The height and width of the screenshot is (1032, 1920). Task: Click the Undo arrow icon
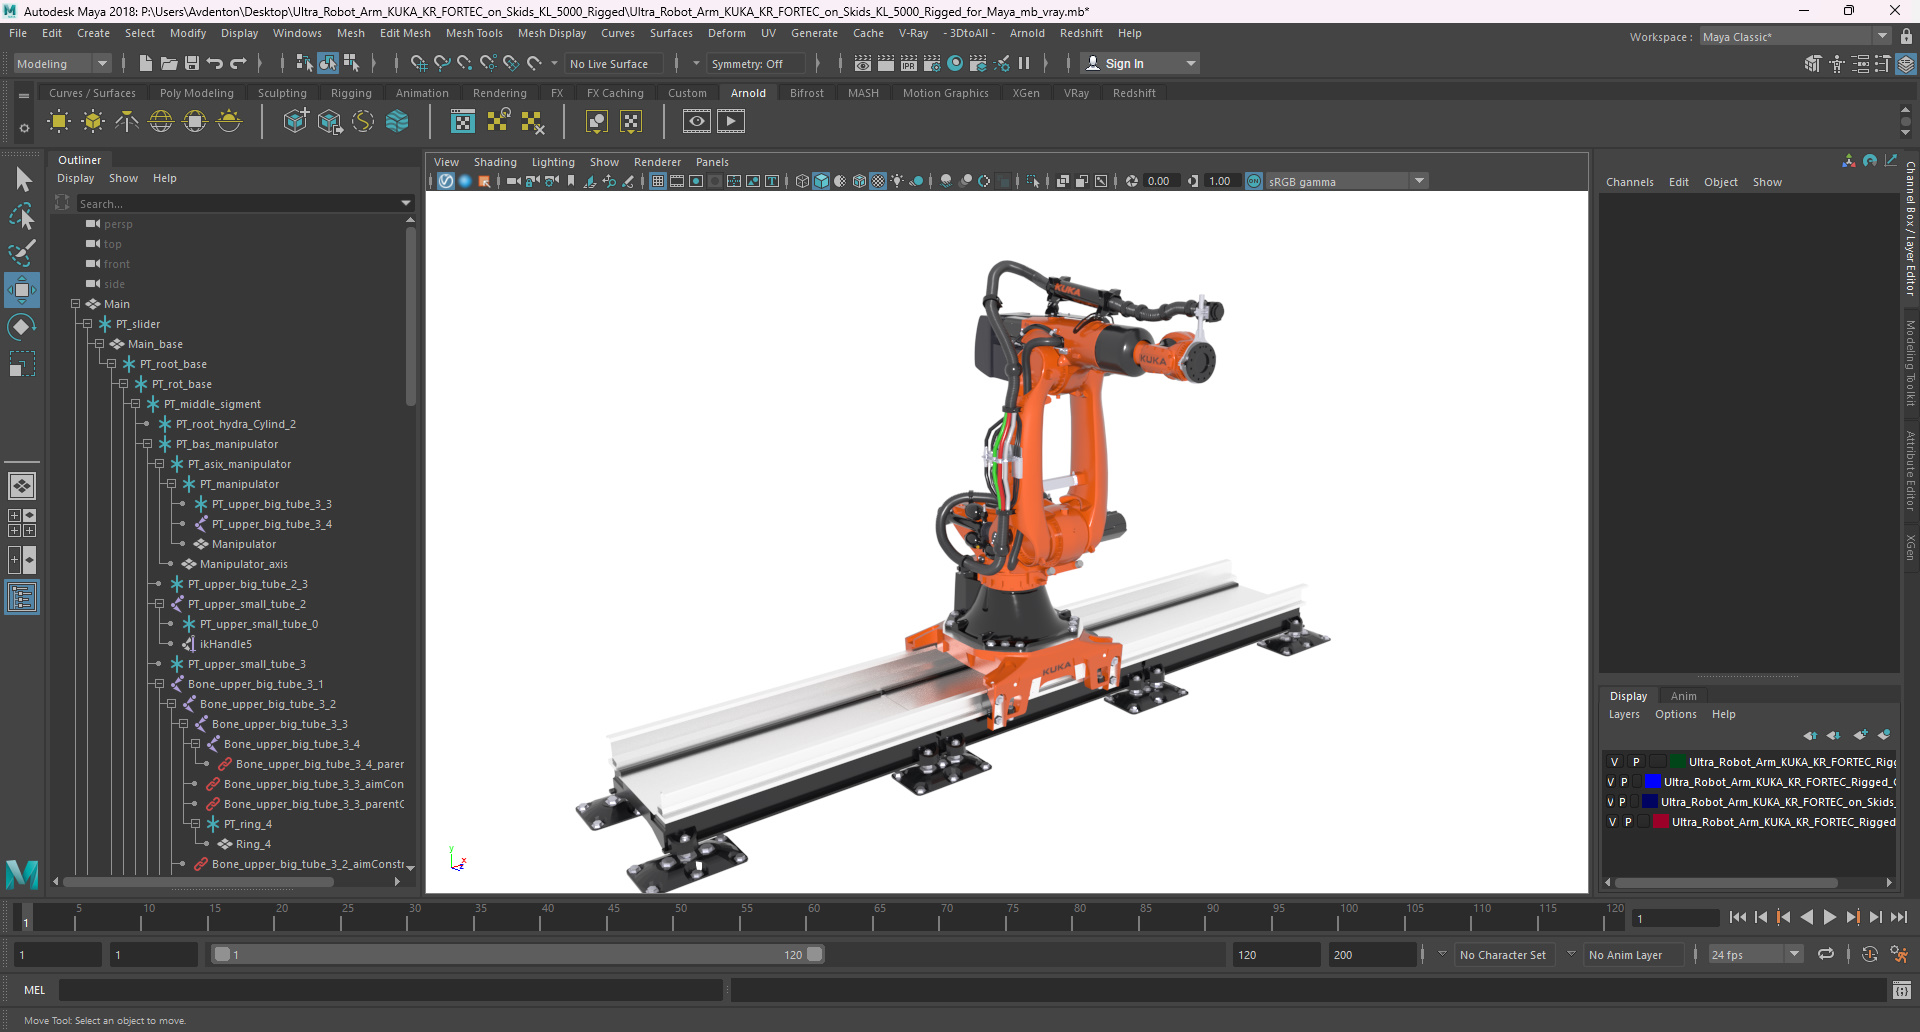[x=215, y=63]
